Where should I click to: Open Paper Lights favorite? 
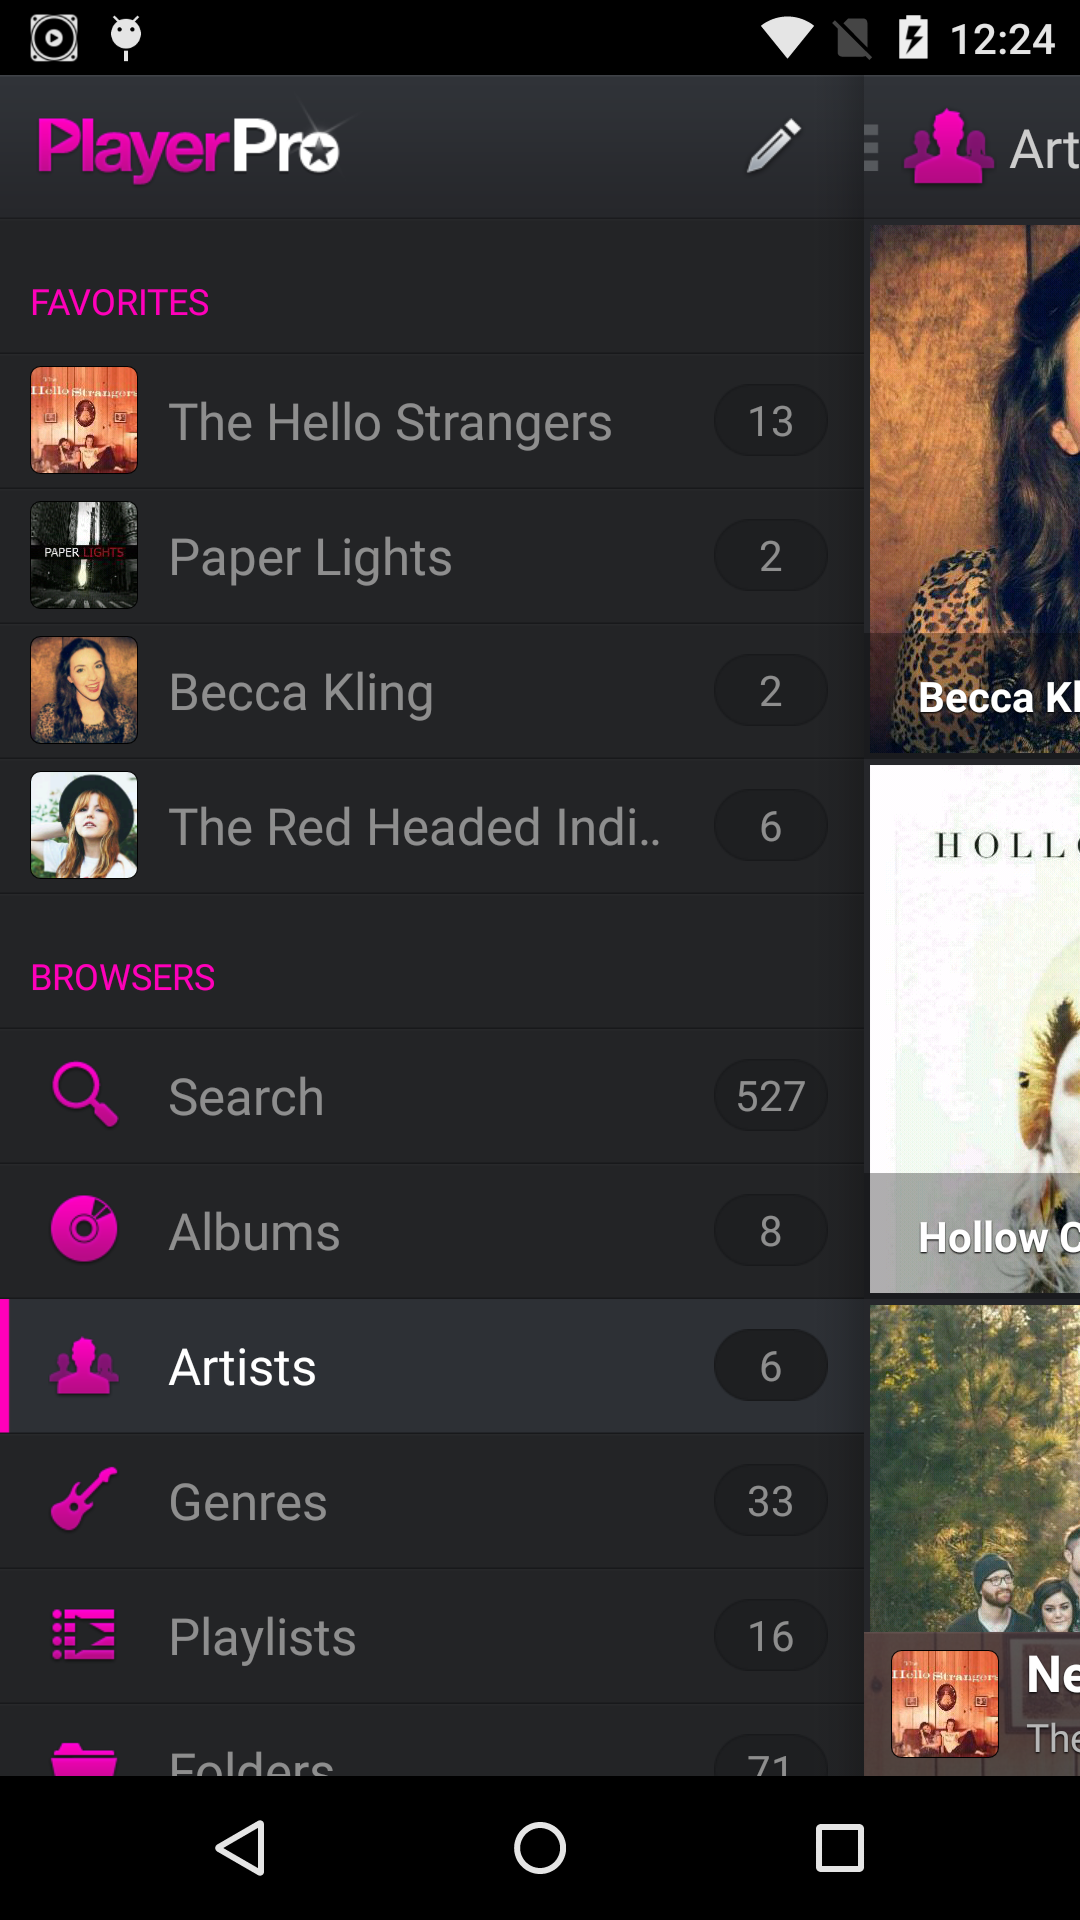point(432,555)
